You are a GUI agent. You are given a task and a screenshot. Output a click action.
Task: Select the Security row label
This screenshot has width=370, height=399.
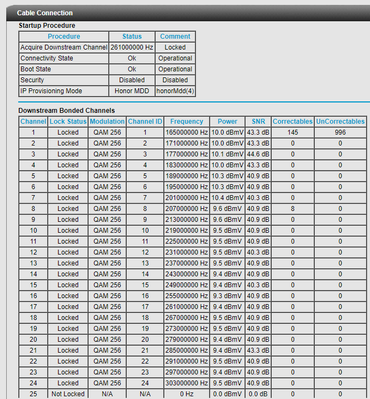pyautogui.click(x=64, y=80)
